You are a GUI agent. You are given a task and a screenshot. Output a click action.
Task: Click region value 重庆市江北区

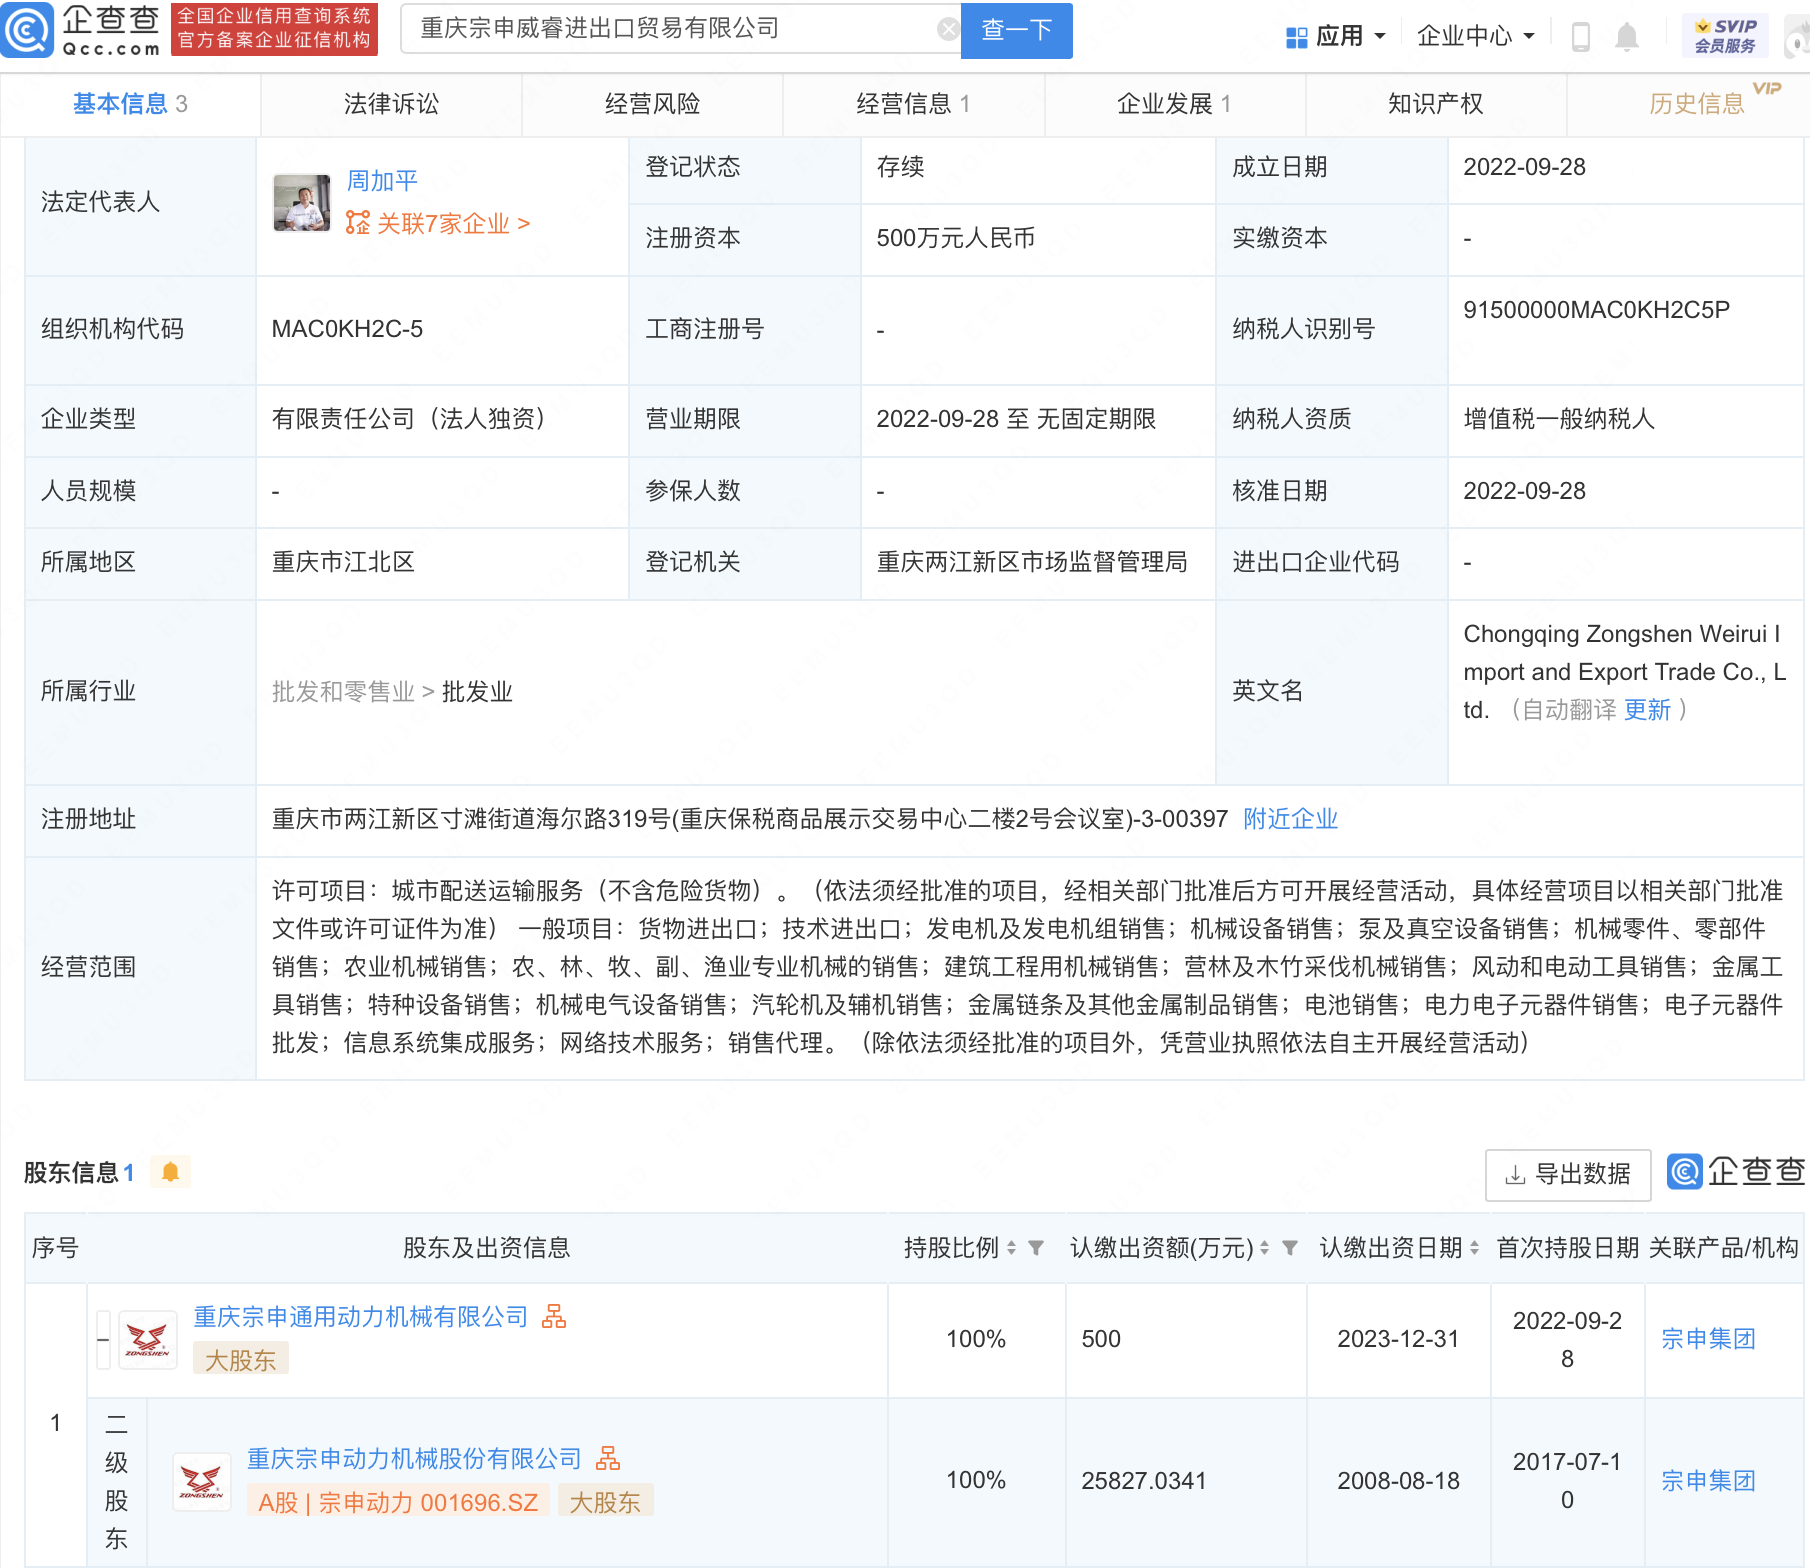tap(343, 562)
